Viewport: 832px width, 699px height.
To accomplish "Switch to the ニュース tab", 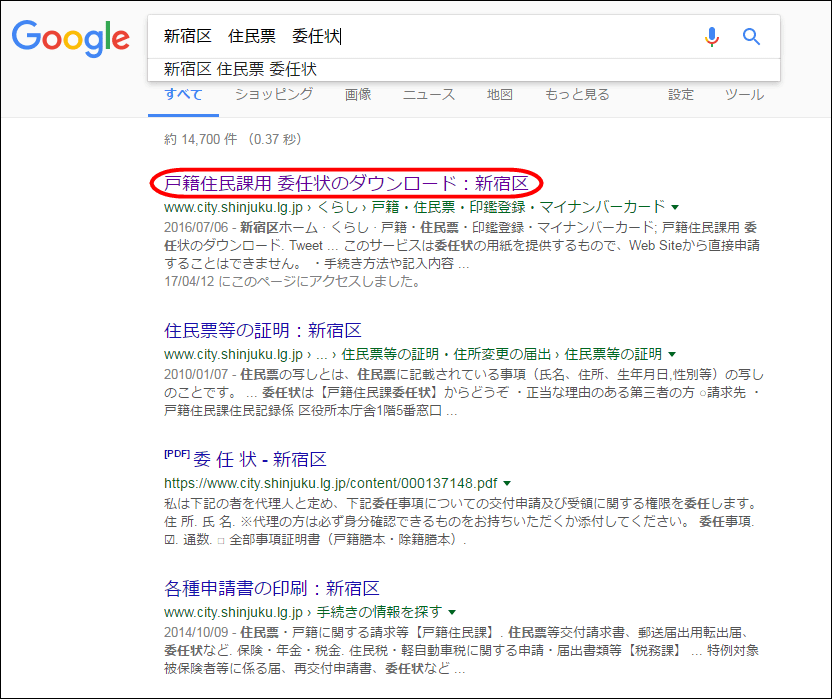I will (x=429, y=95).
